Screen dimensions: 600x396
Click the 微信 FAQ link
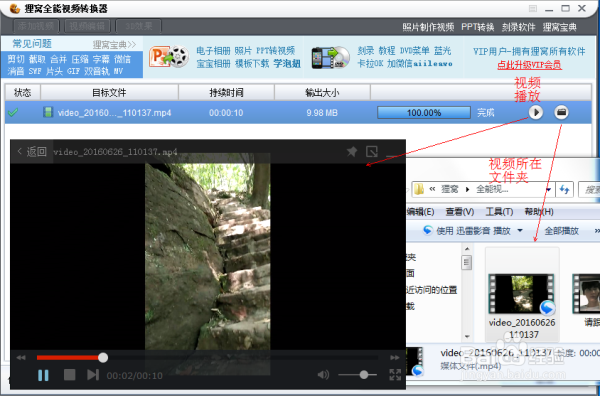click(122, 59)
